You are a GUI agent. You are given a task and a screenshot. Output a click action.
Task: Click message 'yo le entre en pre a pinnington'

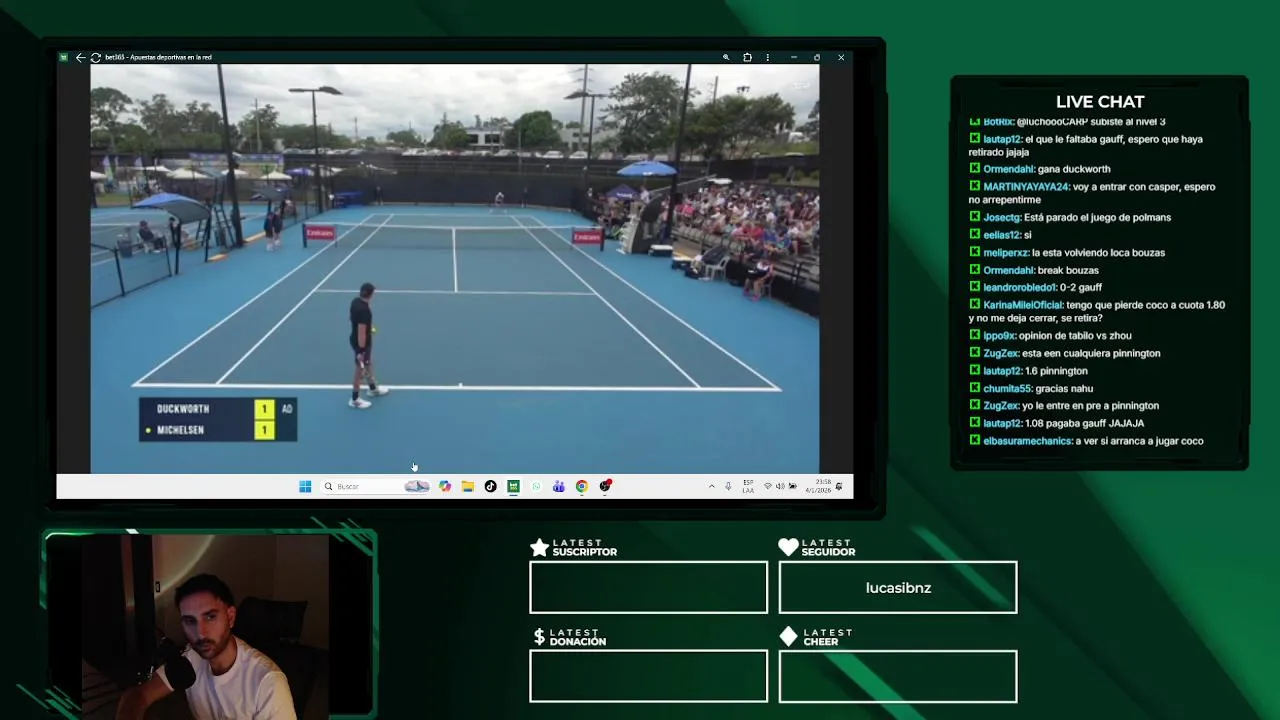coord(1090,406)
